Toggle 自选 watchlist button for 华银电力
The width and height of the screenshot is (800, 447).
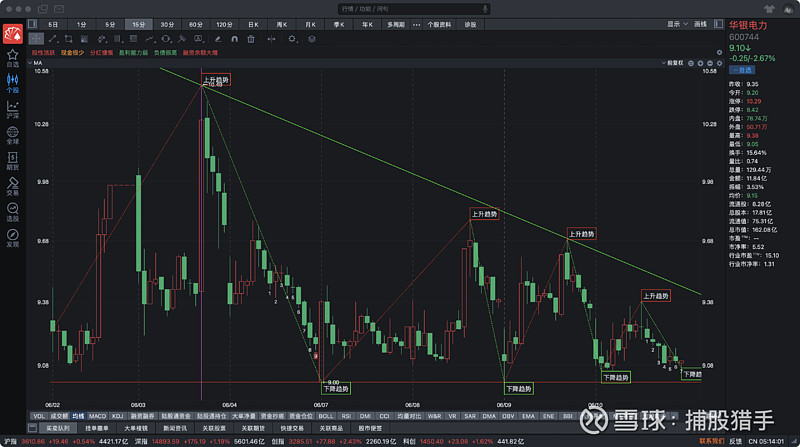742,70
